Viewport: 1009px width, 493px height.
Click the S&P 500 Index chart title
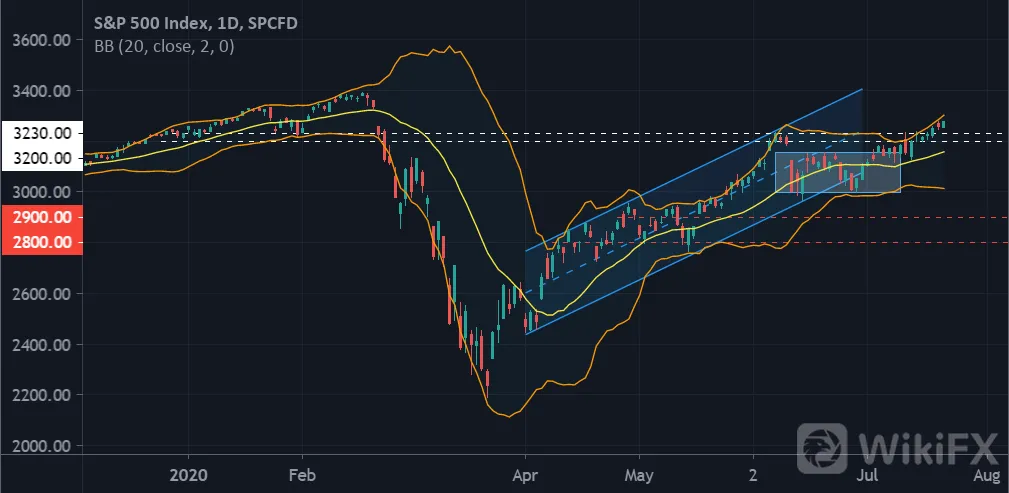[x=196, y=23]
